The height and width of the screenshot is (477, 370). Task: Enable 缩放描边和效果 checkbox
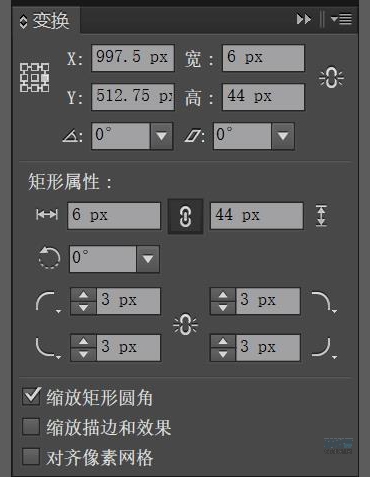(x=31, y=427)
